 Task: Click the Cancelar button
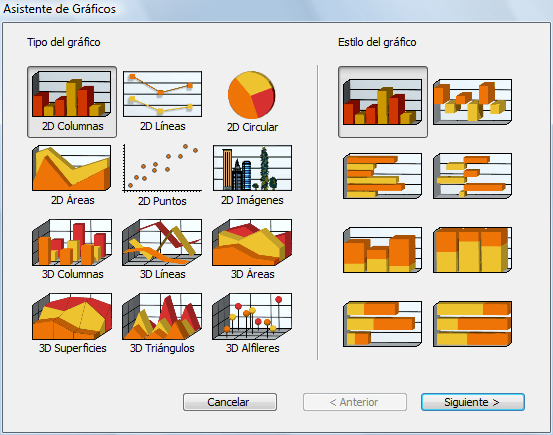click(230, 402)
